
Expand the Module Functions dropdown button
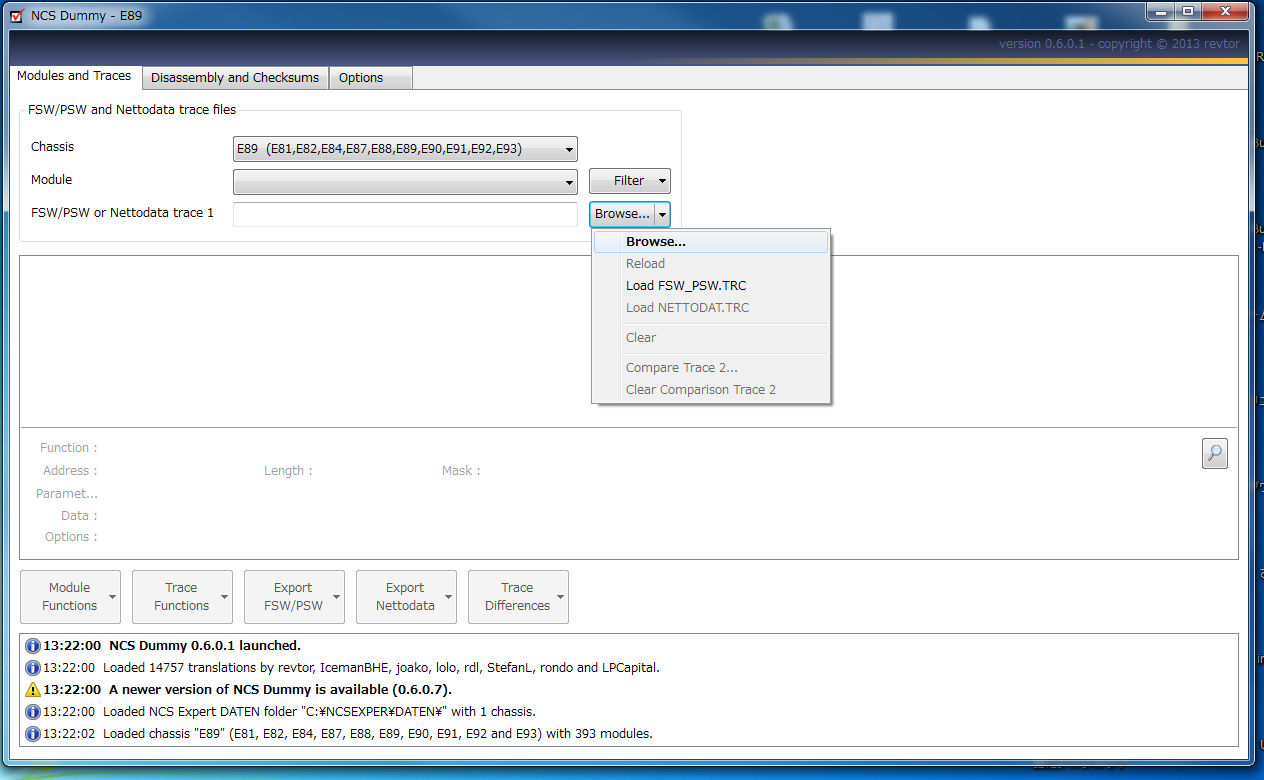(x=70, y=597)
